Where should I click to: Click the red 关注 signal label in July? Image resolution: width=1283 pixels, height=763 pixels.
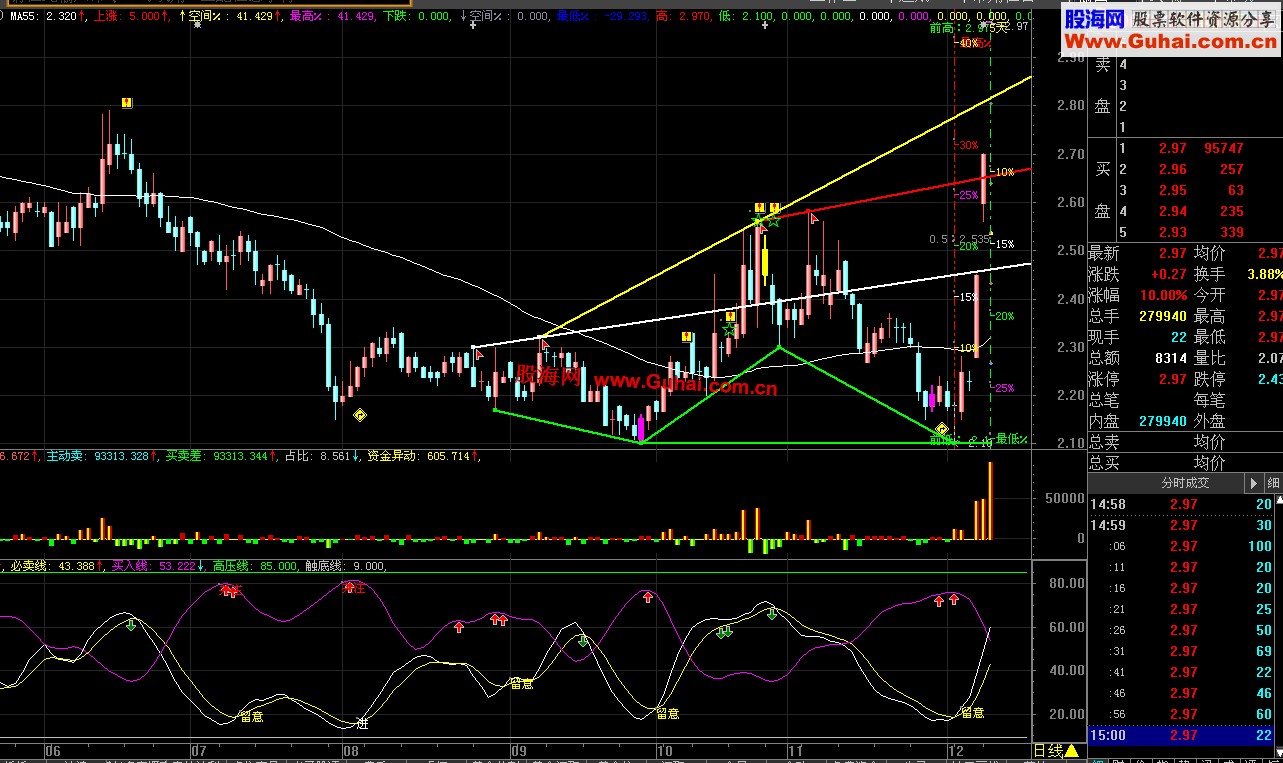231,590
